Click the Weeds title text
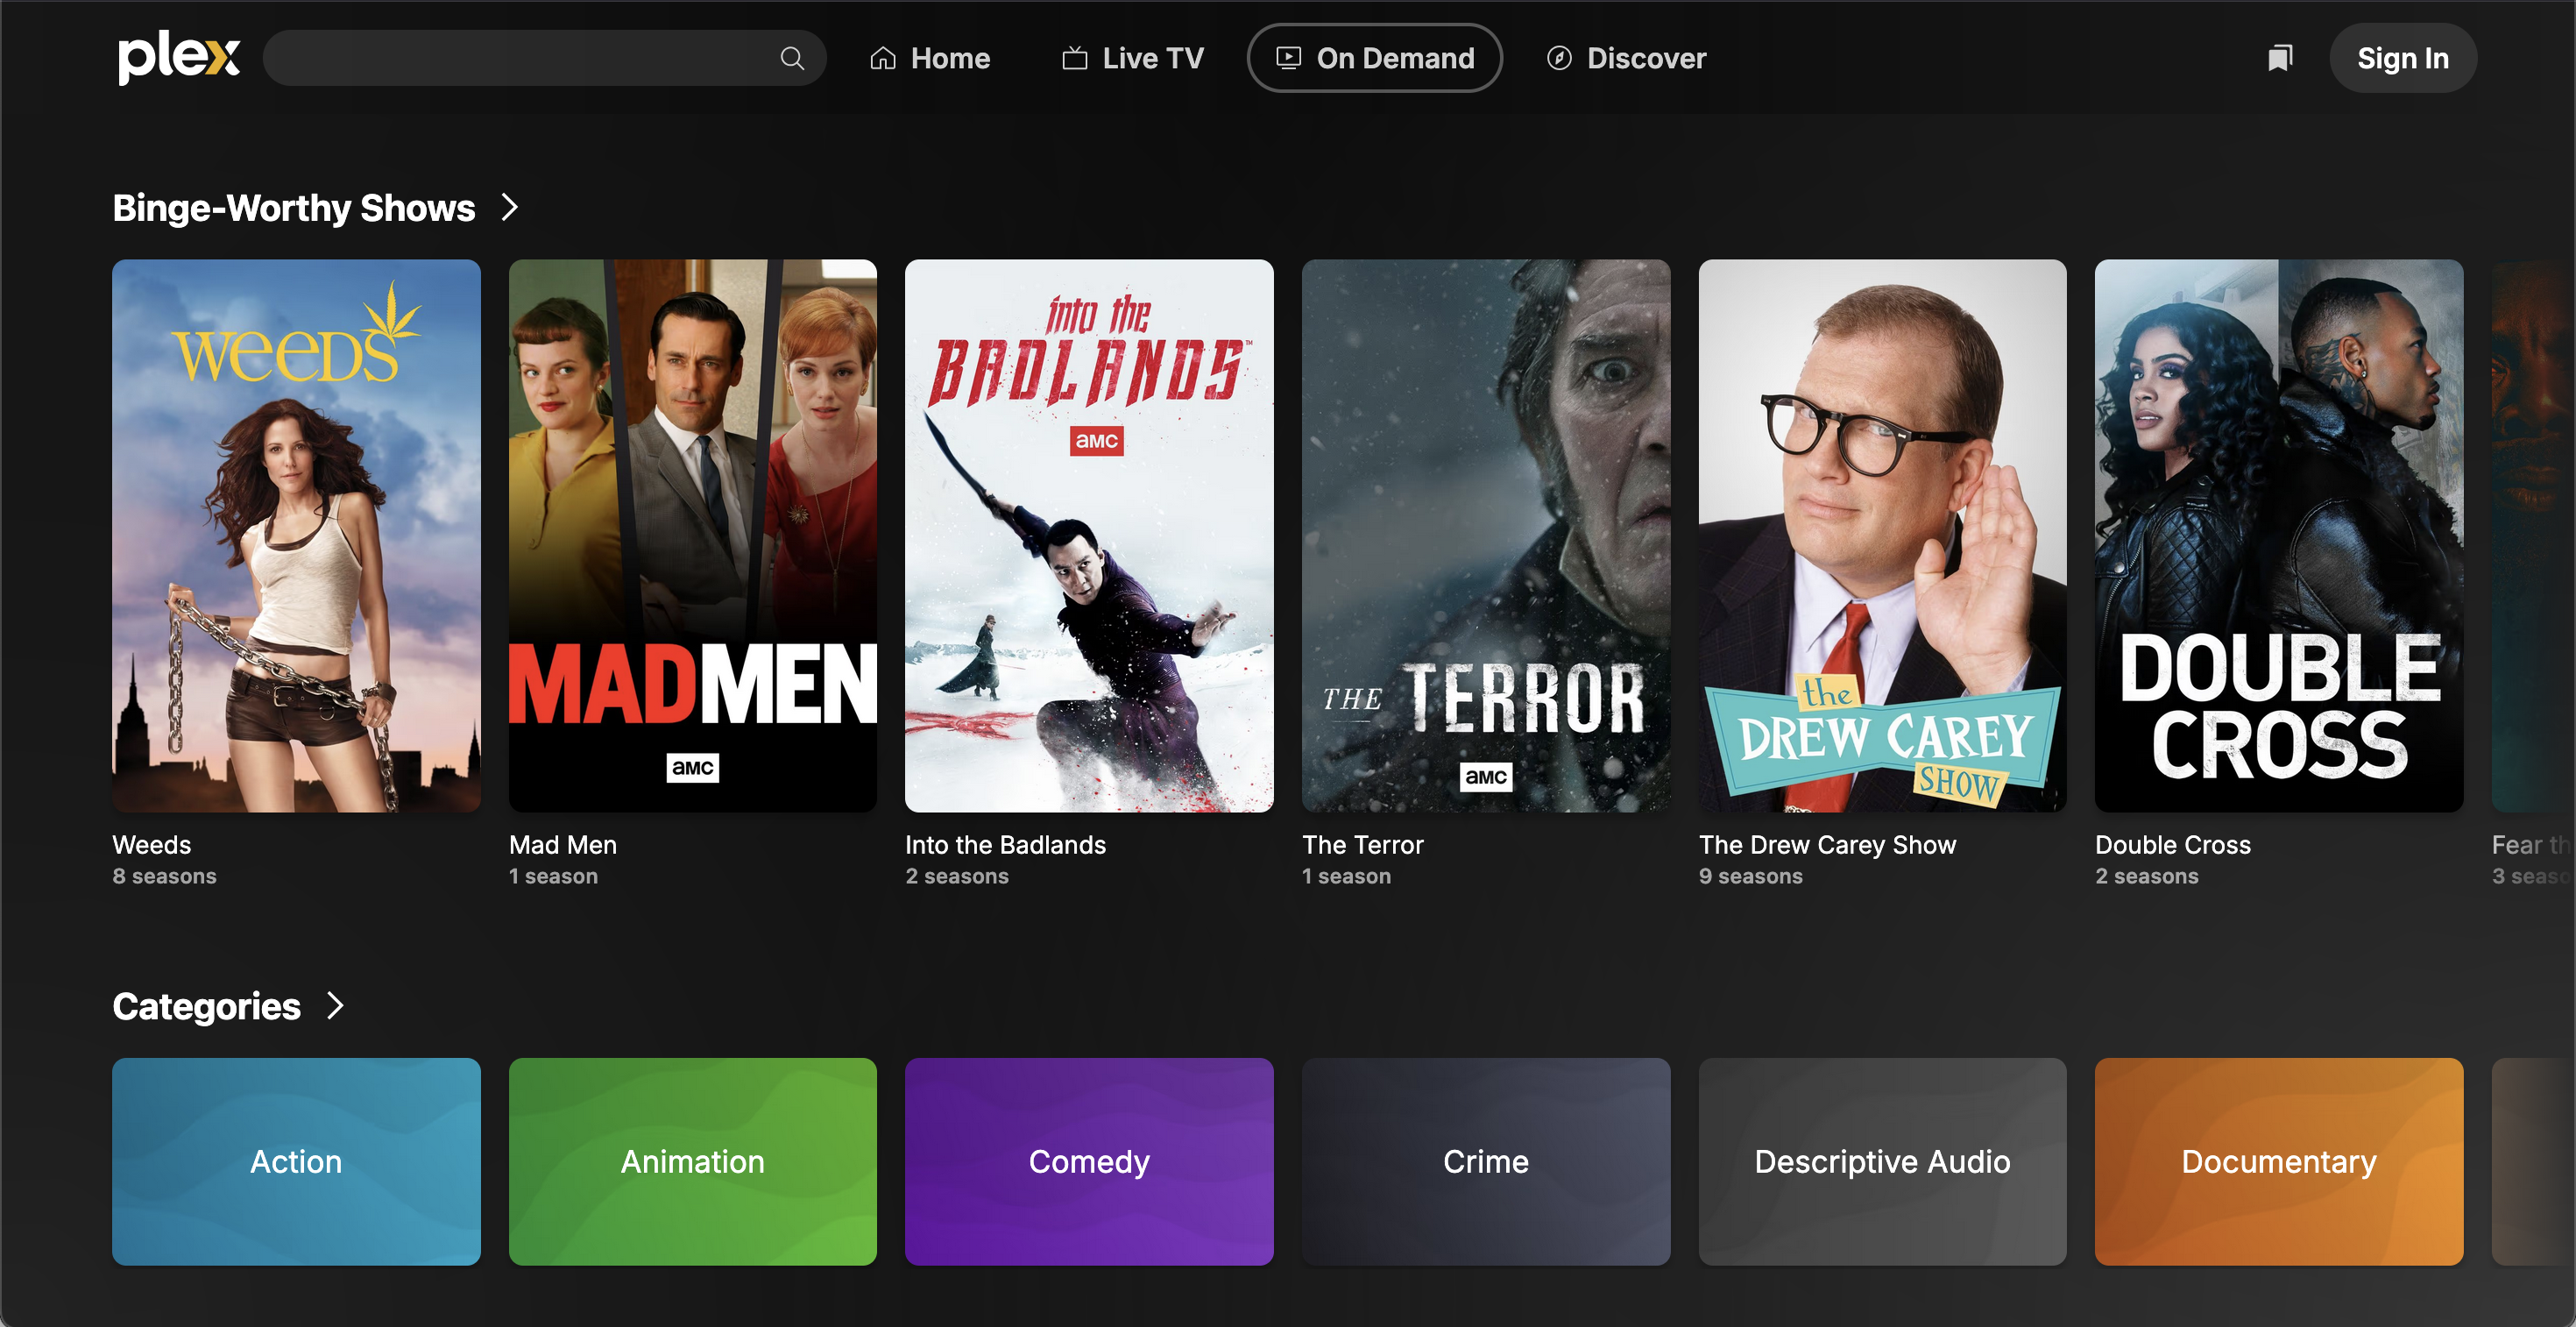 click(152, 845)
